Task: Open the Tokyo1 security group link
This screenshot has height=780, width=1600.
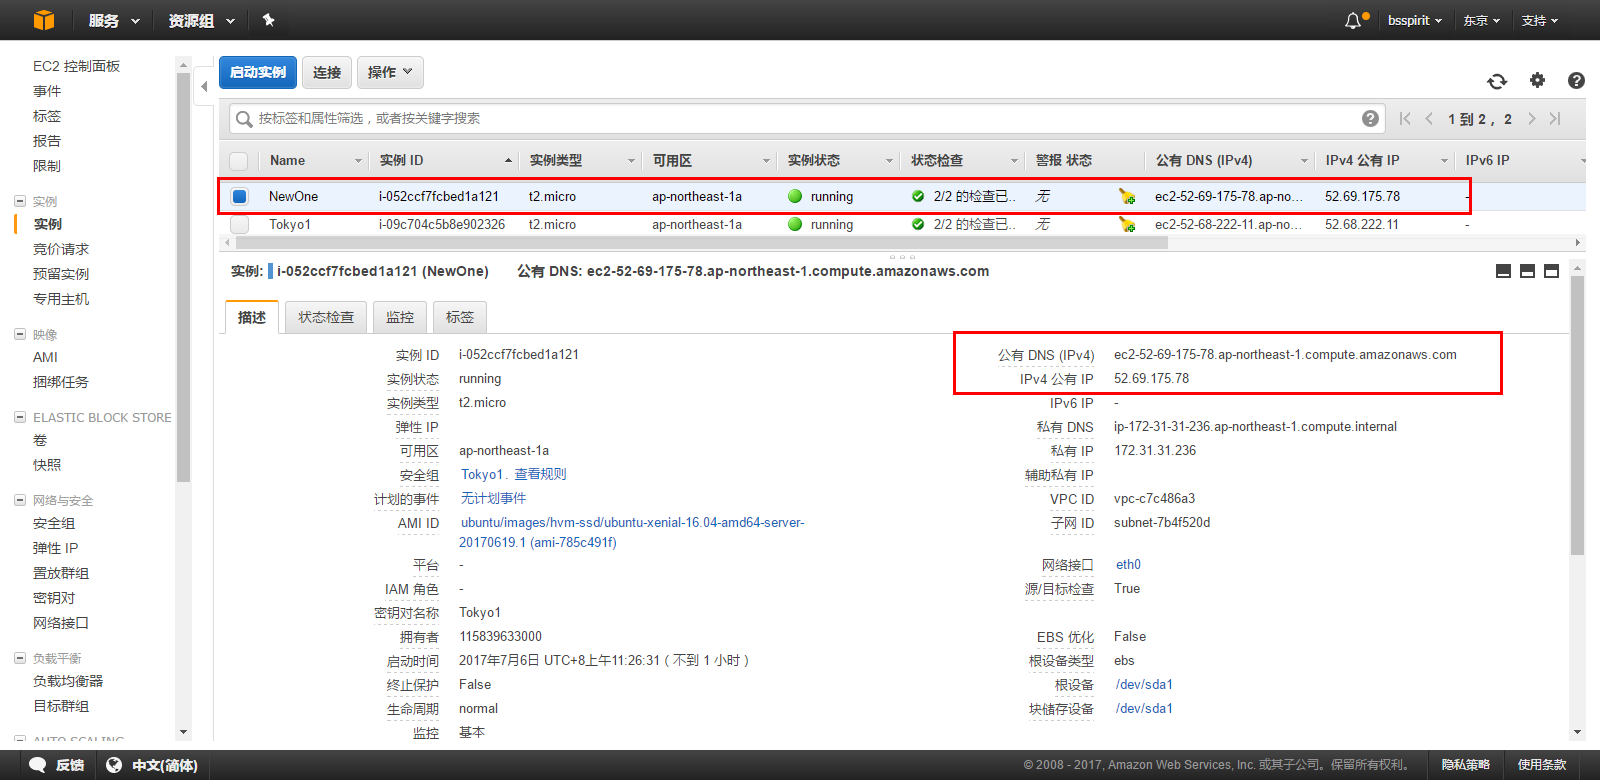Action: click(481, 474)
